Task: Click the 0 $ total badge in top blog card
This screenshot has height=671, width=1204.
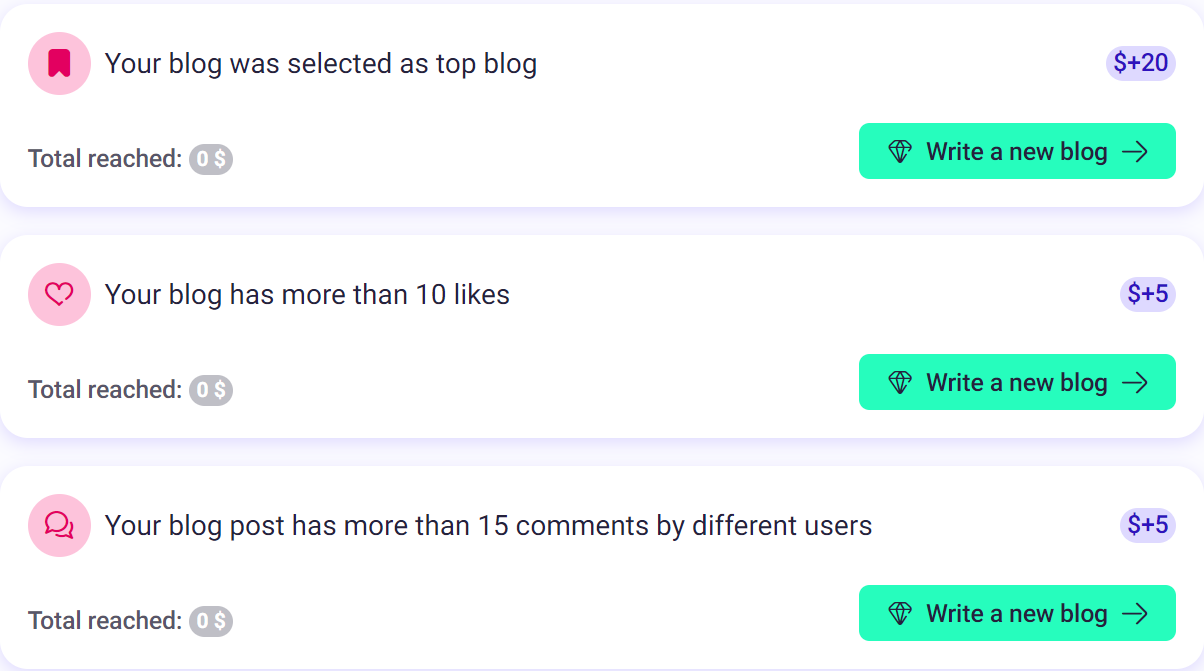Action: (x=211, y=159)
